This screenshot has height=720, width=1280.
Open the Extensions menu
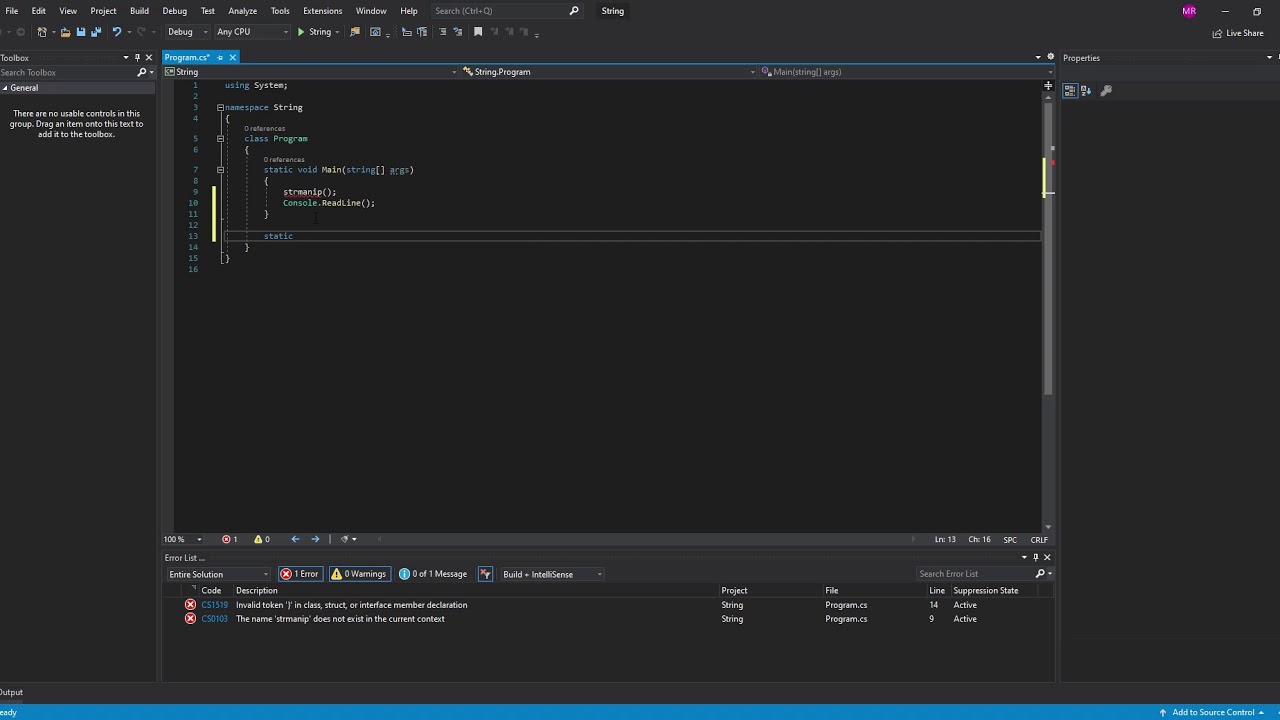322,11
